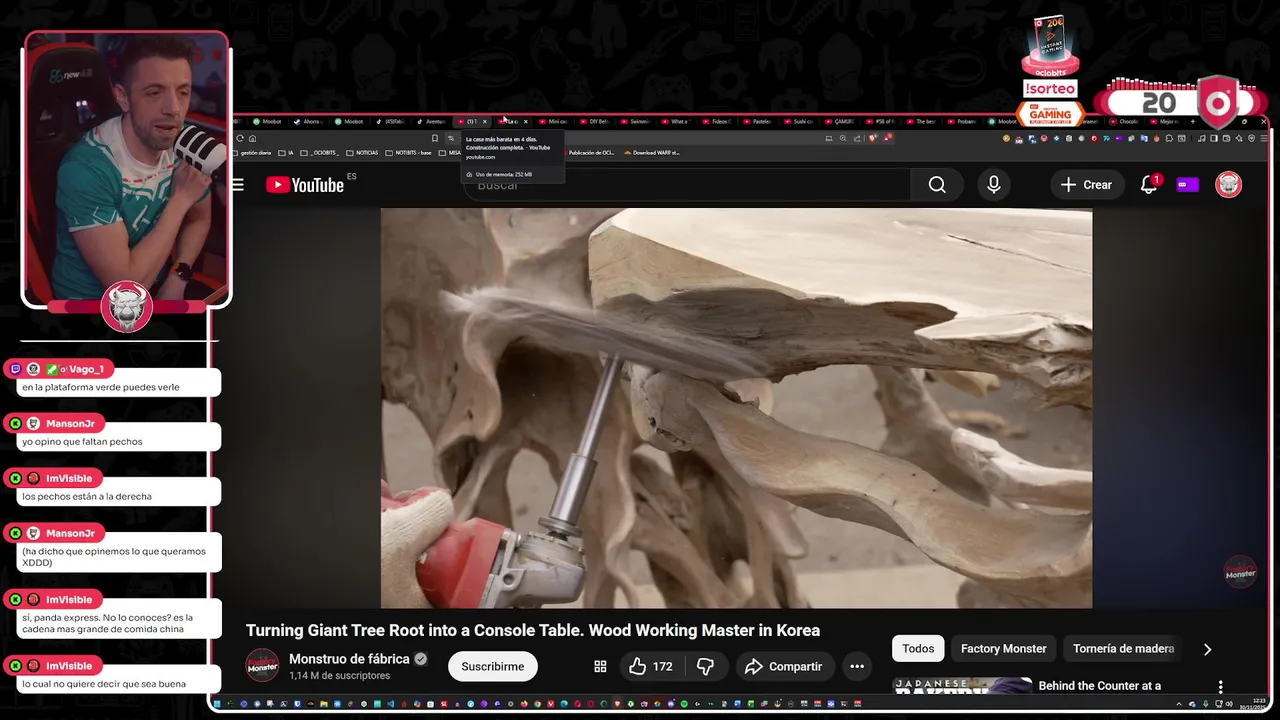Screen dimensions: 1280x720
Task: Switch to the first Moobot browser tab
Action: point(268,122)
